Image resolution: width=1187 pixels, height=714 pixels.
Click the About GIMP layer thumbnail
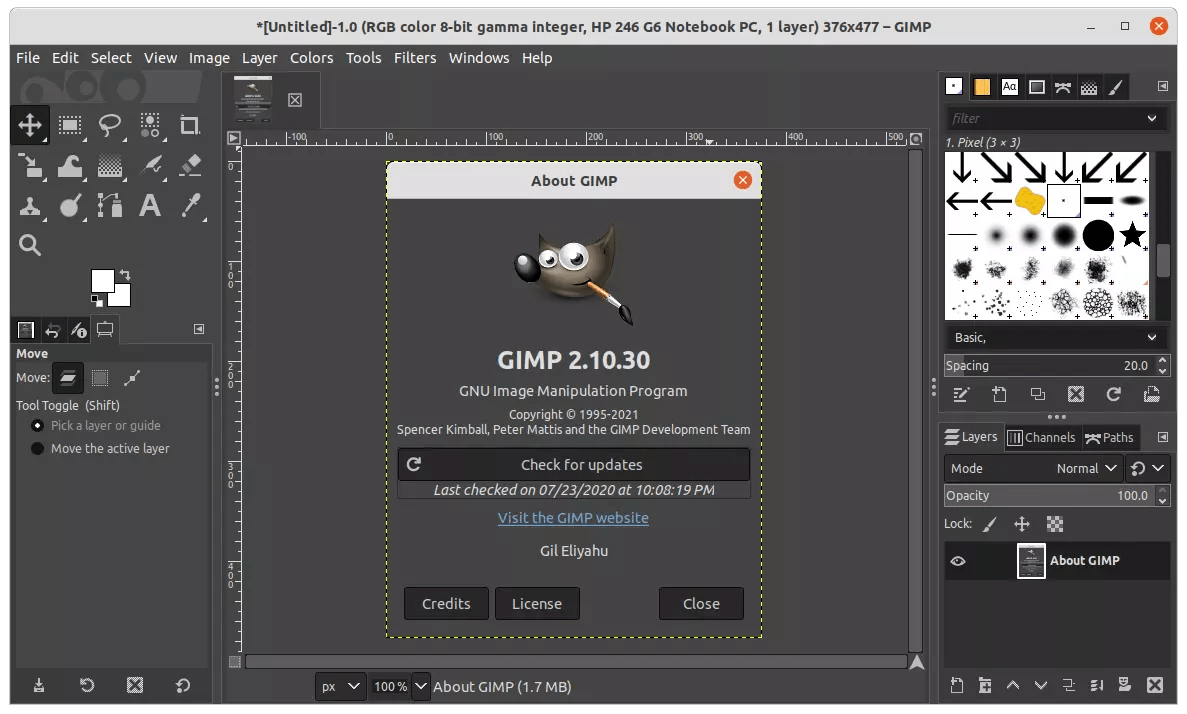coord(1030,561)
